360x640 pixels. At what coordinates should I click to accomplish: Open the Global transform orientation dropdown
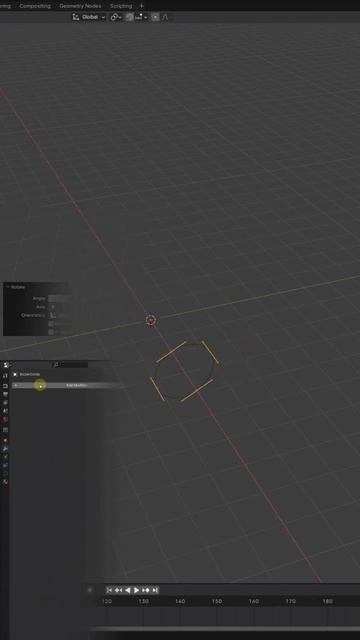click(x=89, y=17)
